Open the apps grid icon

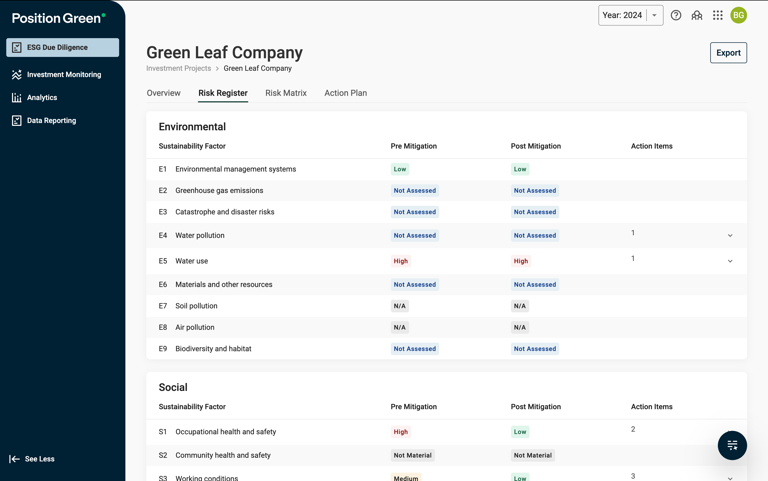pos(718,15)
